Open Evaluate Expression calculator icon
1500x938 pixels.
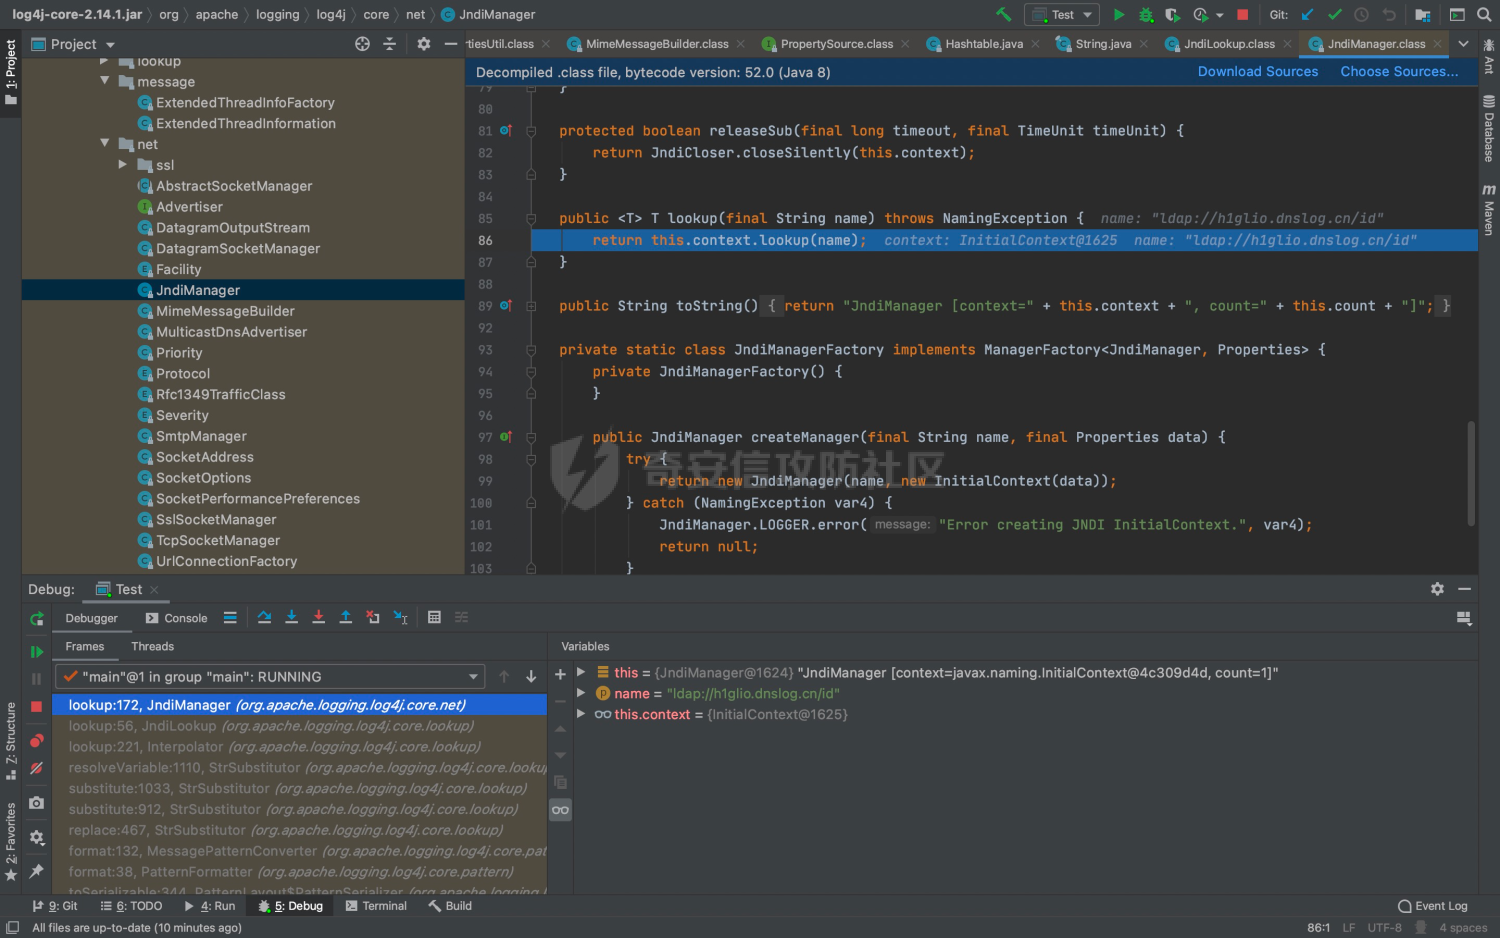pos(434,617)
